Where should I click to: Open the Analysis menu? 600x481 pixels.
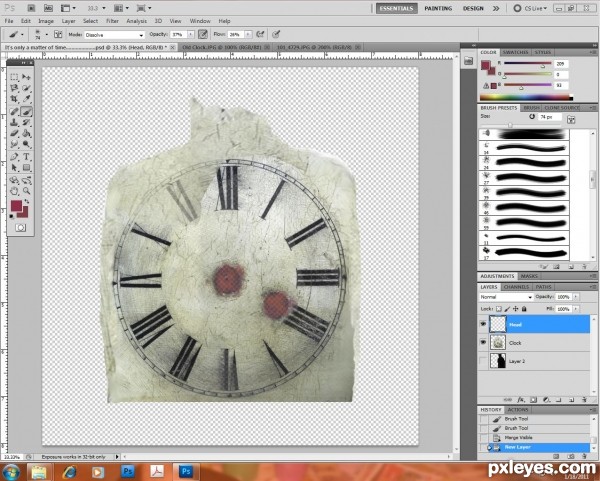tap(136, 21)
